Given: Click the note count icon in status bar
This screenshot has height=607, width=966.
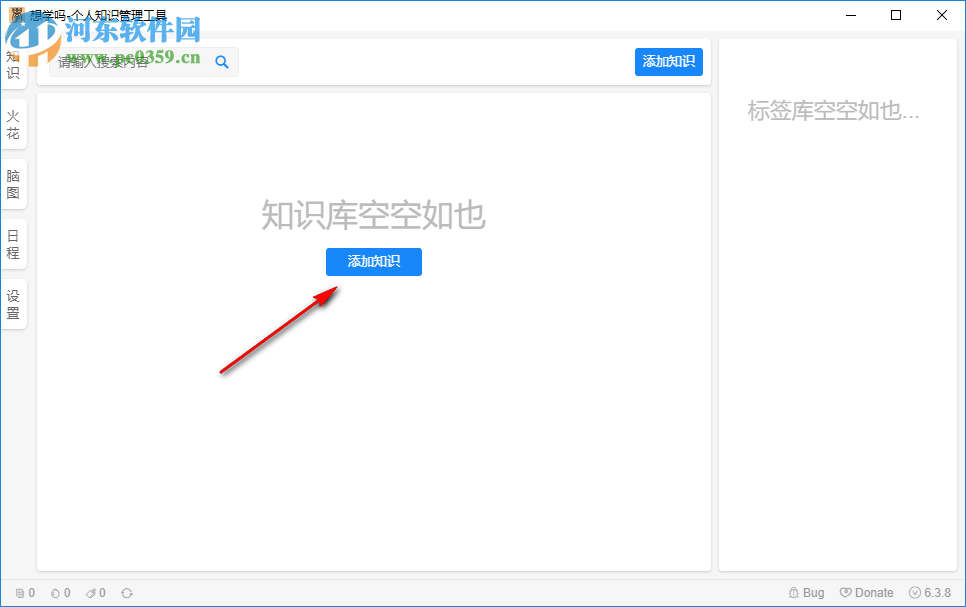Looking at the screenshot, I should 19,592.
